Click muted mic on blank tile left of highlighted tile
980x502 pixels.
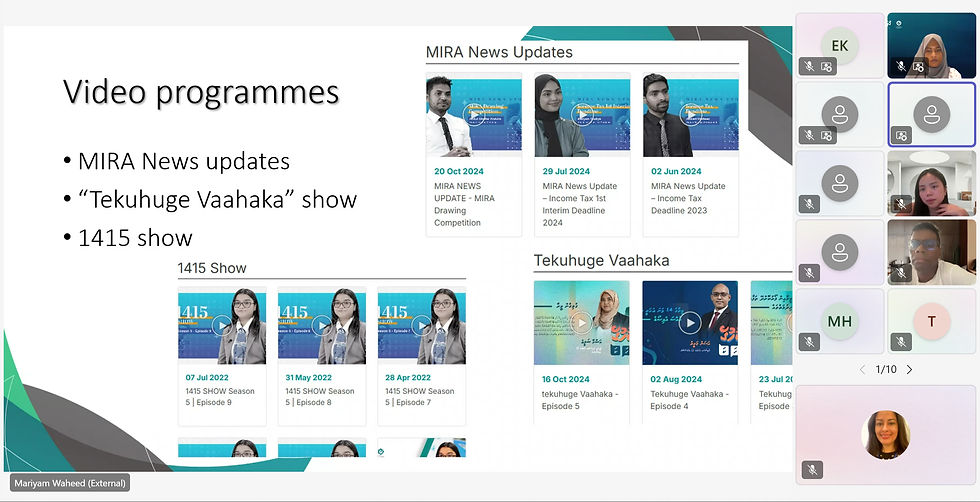tap(809, 135)
